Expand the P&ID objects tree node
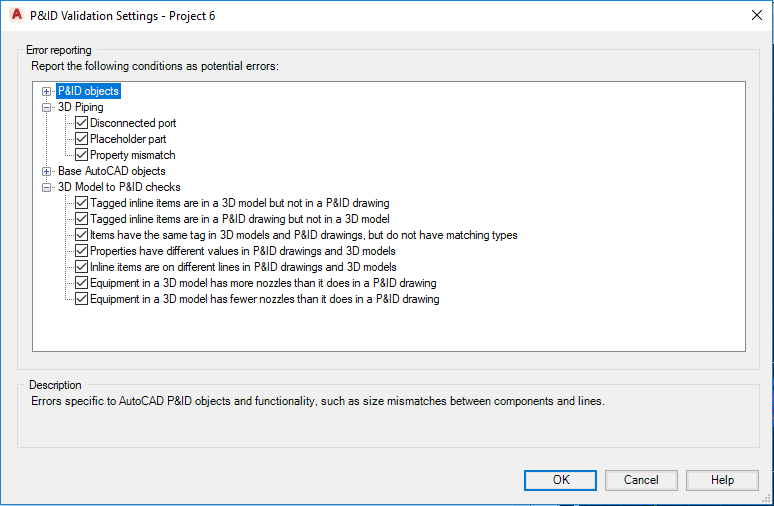The height and width of the screenshot is (506, 774). [47, 91]
